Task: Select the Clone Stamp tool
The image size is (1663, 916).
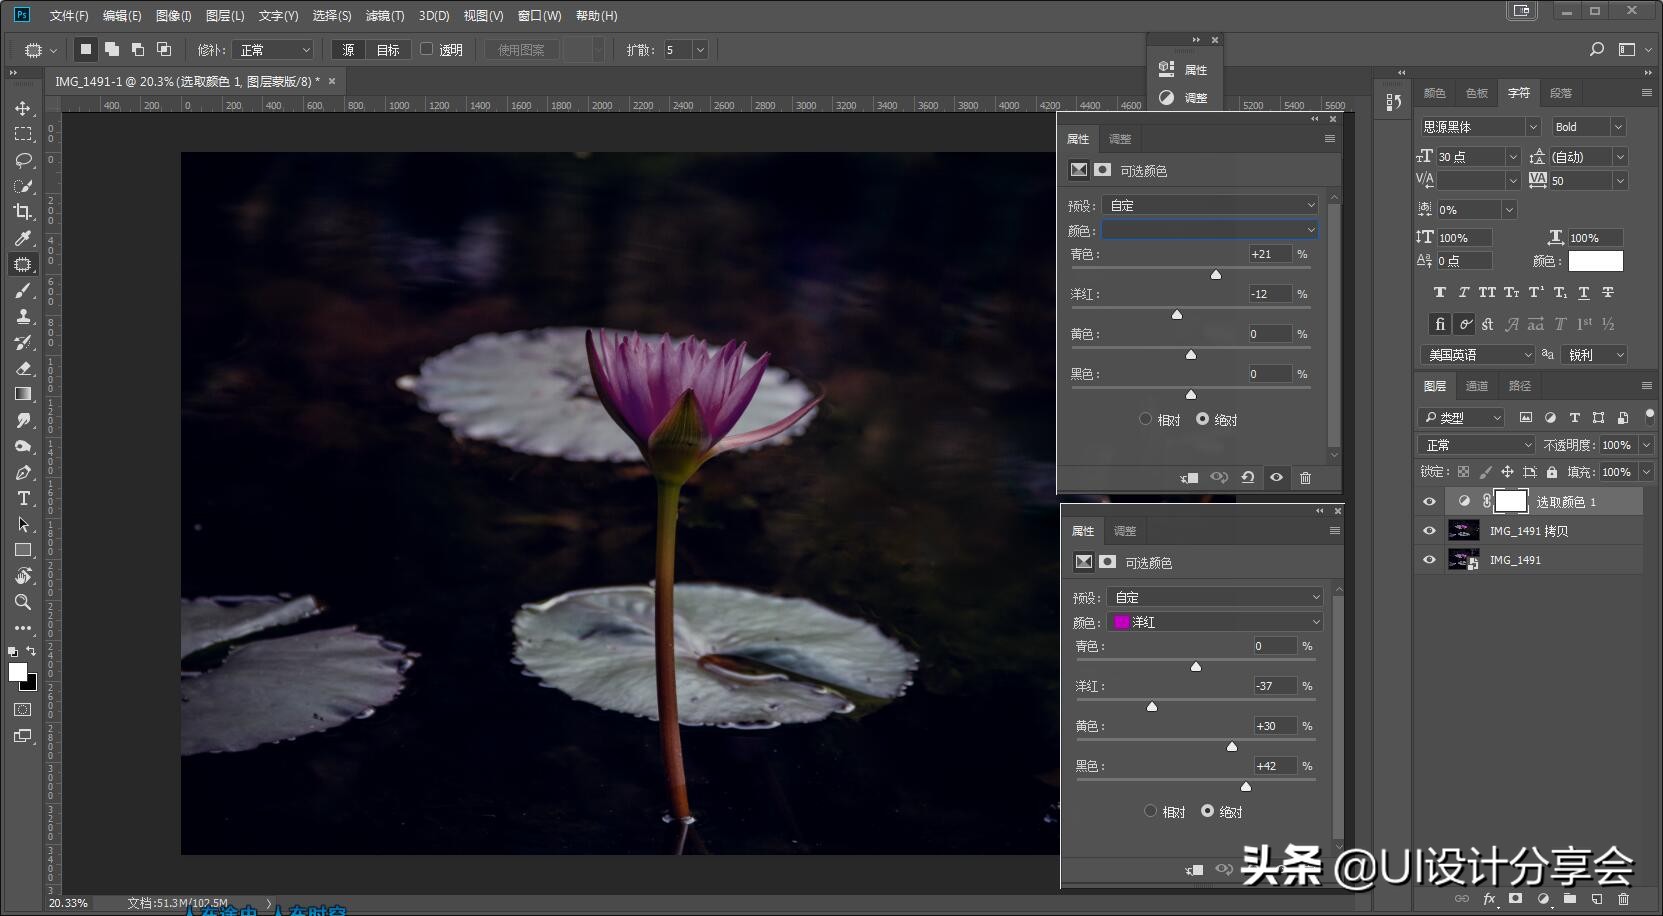Action: click(x=23, y=316)
